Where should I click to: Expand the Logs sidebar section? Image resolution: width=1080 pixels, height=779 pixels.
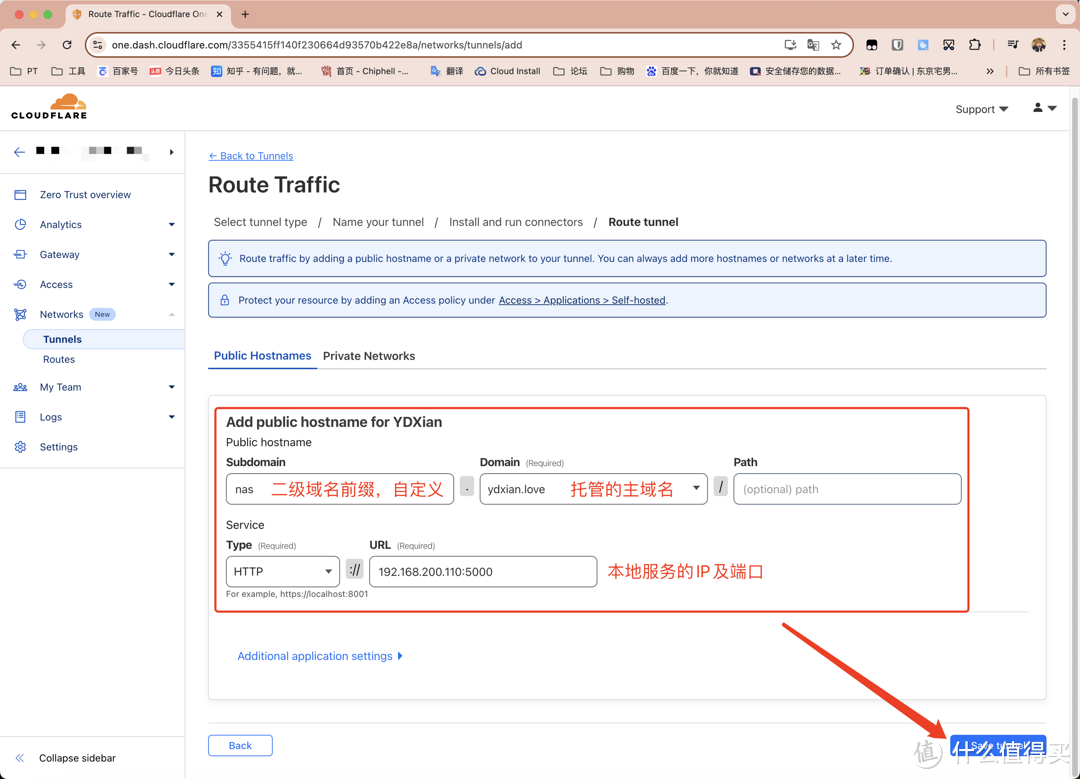click(x=172, y=417)
